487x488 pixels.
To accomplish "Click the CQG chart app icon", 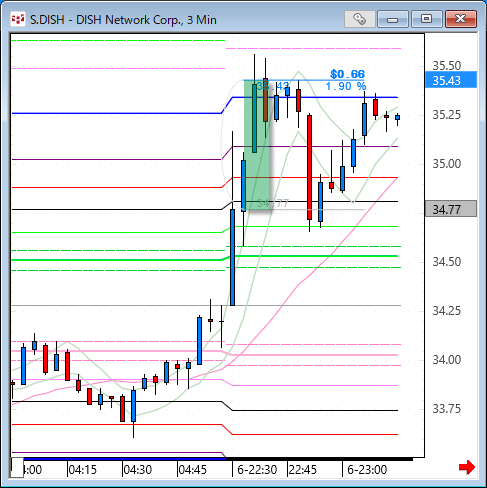I will [18, 19].
